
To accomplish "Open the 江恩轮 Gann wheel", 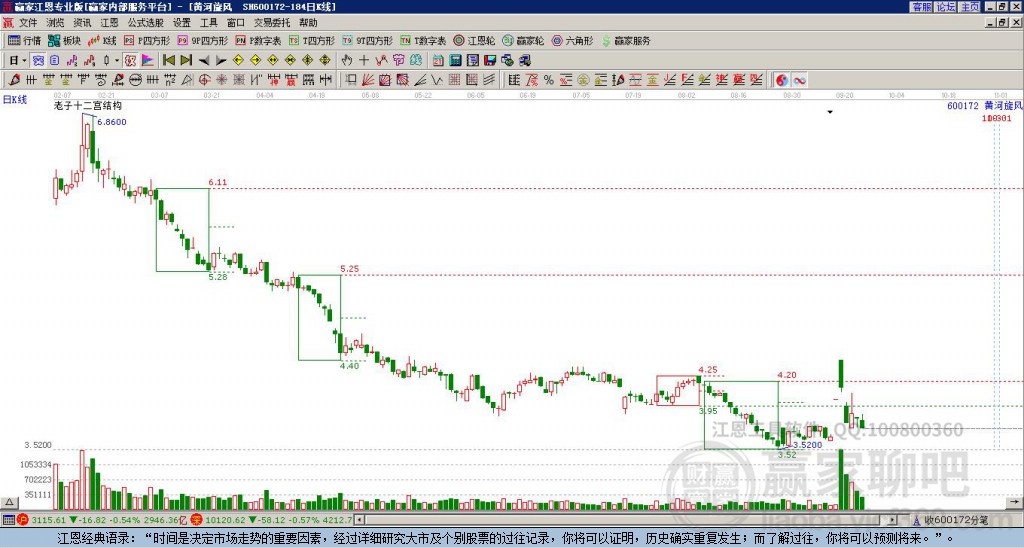I will (x=474, y=40).
